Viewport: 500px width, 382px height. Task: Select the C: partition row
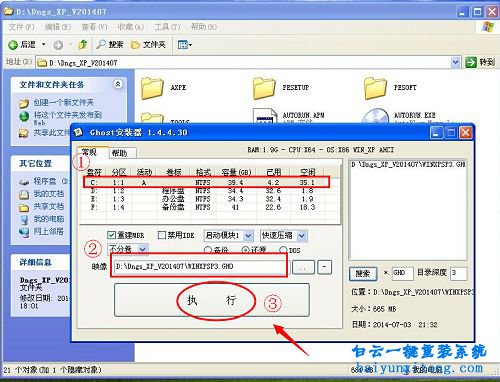(206, 182)
